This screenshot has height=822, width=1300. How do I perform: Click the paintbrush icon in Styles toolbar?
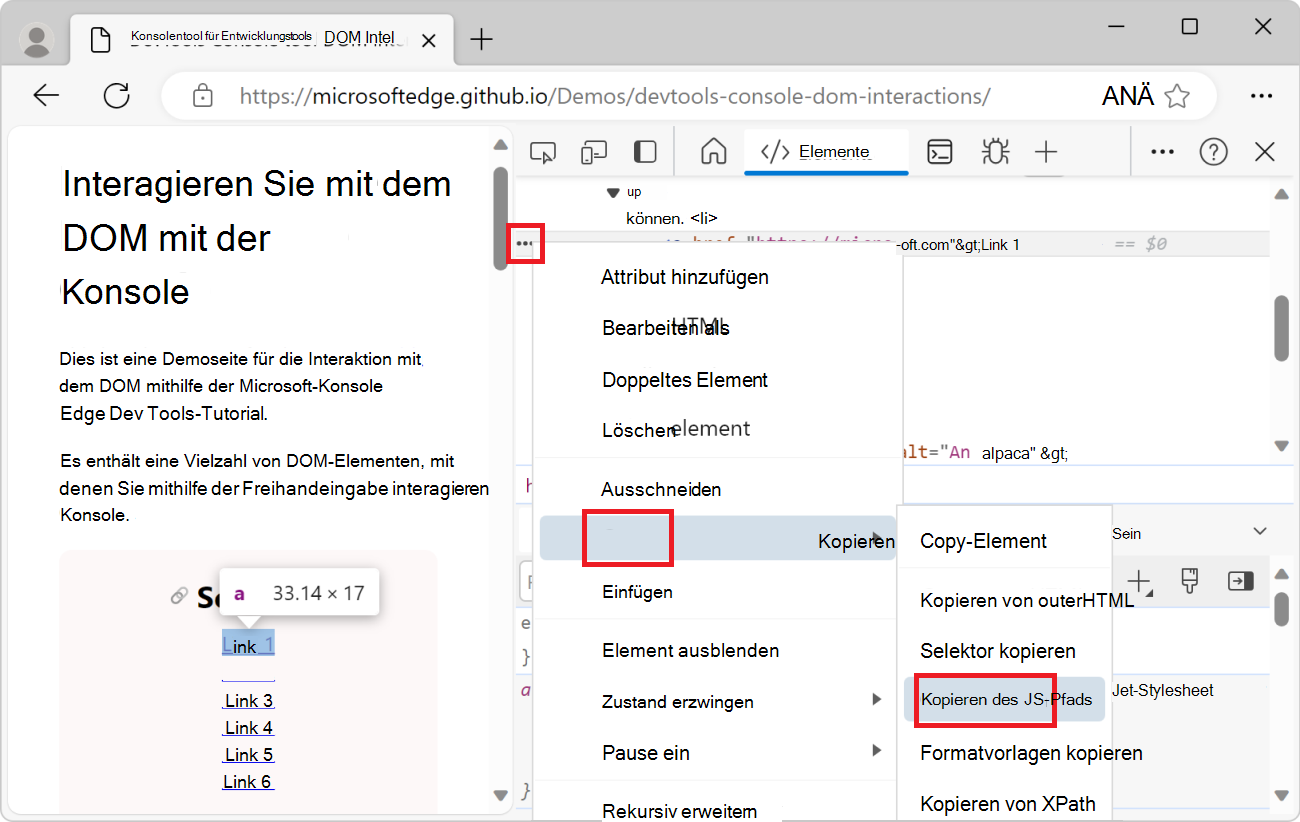pyautogui.click(x=1189, y=581)
